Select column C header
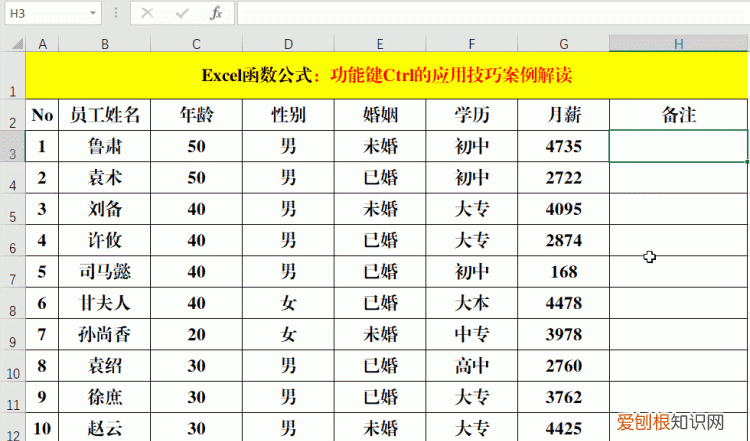Screen dimensions: 750x441 [197, 44]
